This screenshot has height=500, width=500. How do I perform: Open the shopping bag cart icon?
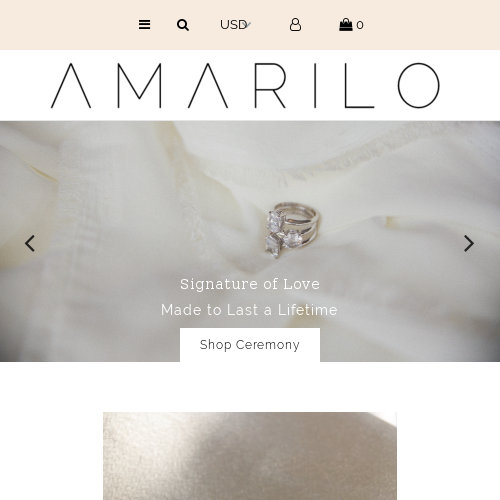[x=346, y=25]
